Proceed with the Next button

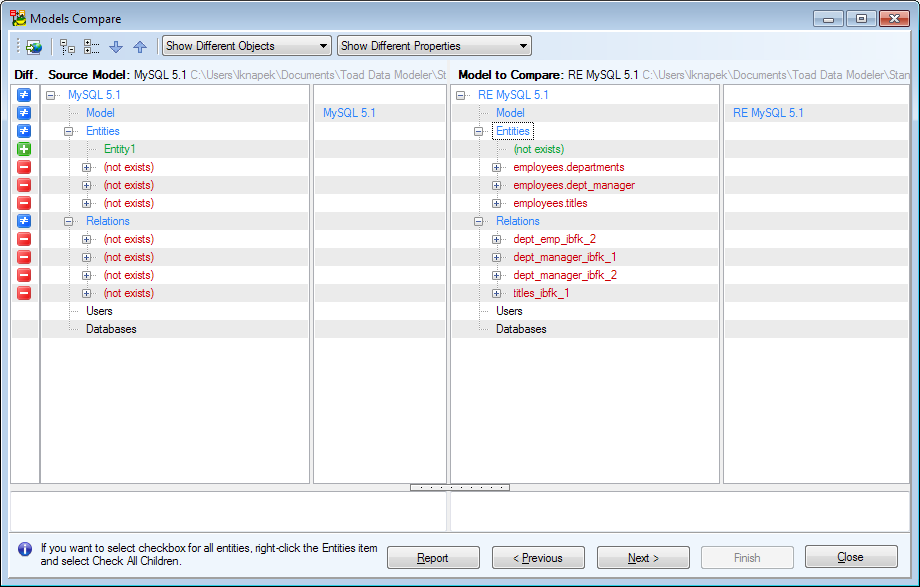(x=643, y=558)
